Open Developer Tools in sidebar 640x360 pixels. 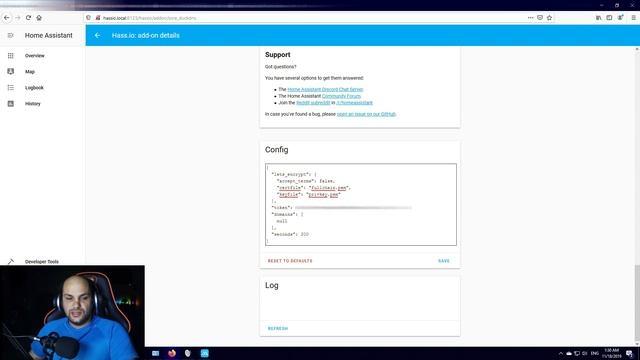42,262
